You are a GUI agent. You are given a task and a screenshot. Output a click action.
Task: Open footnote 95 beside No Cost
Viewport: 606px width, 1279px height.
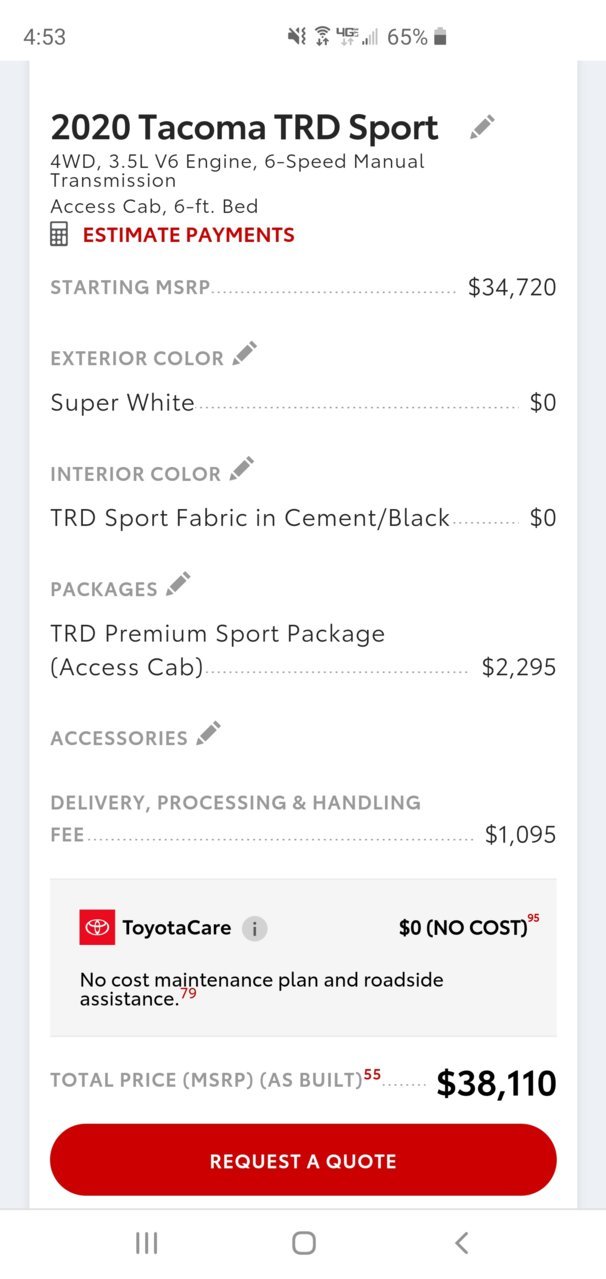coord(533,918)
